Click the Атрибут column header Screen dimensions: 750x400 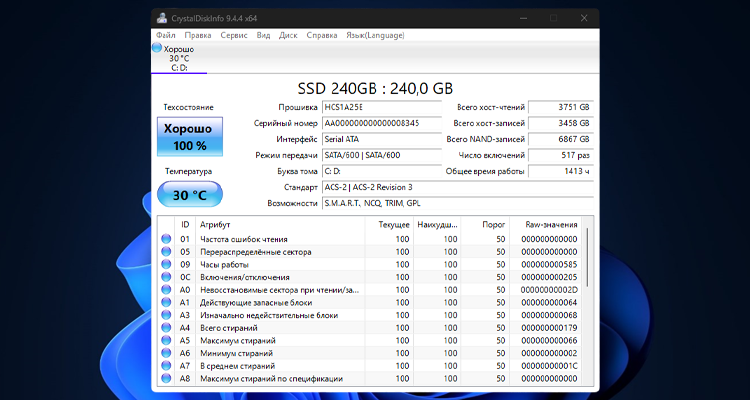click(280, 224)
